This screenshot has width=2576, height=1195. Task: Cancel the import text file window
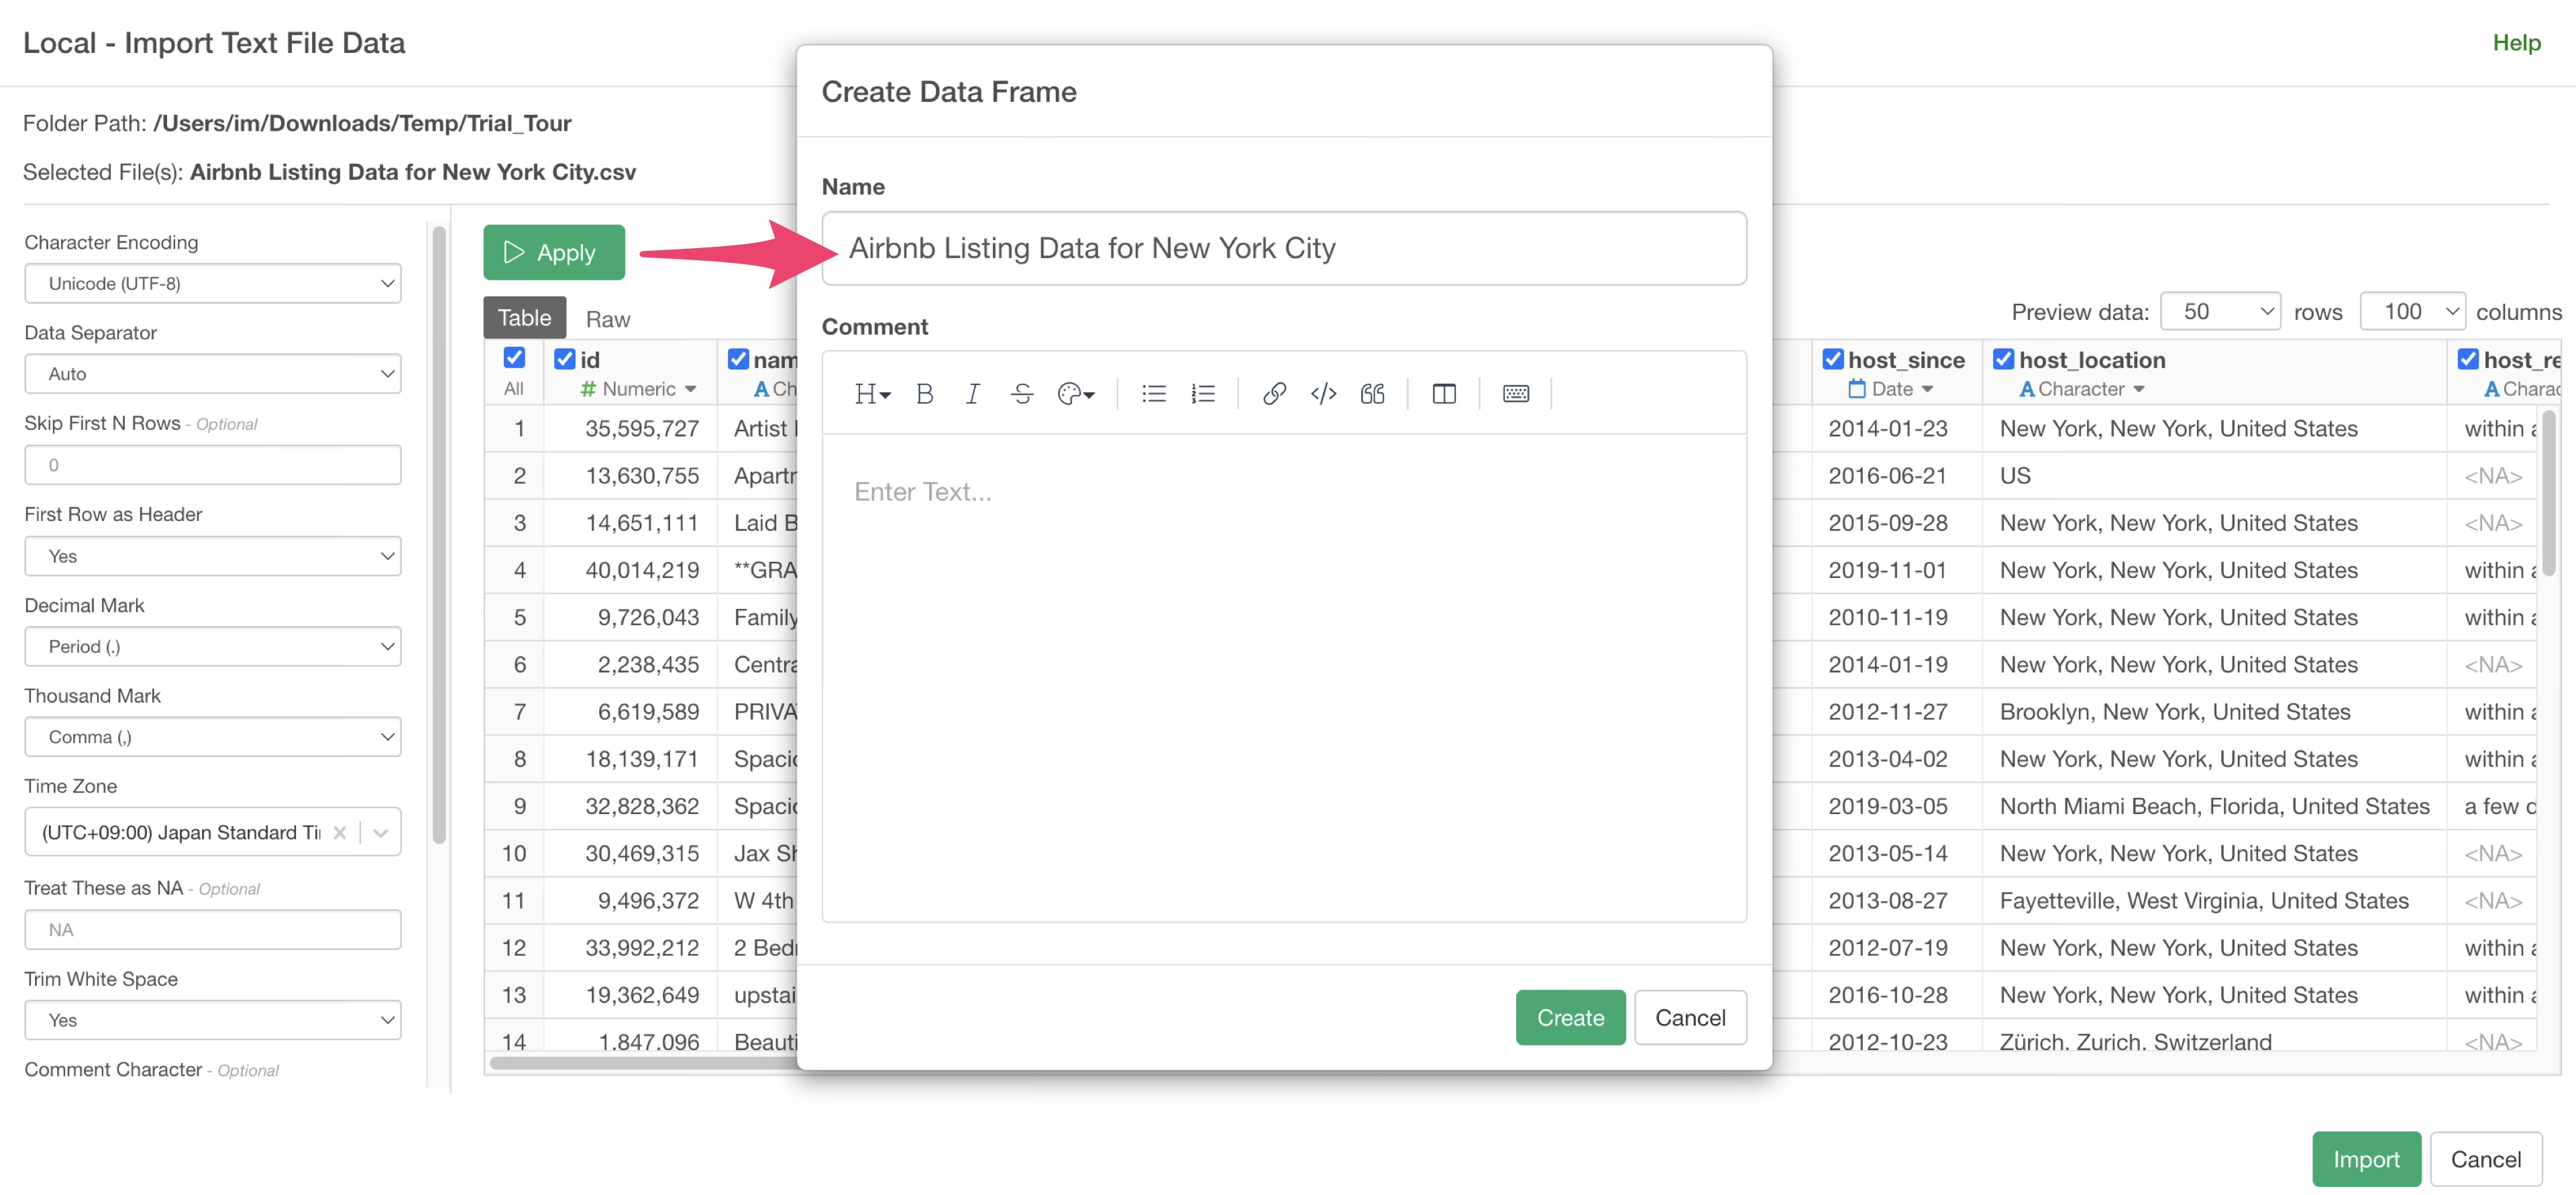tap(2485, 1159)
